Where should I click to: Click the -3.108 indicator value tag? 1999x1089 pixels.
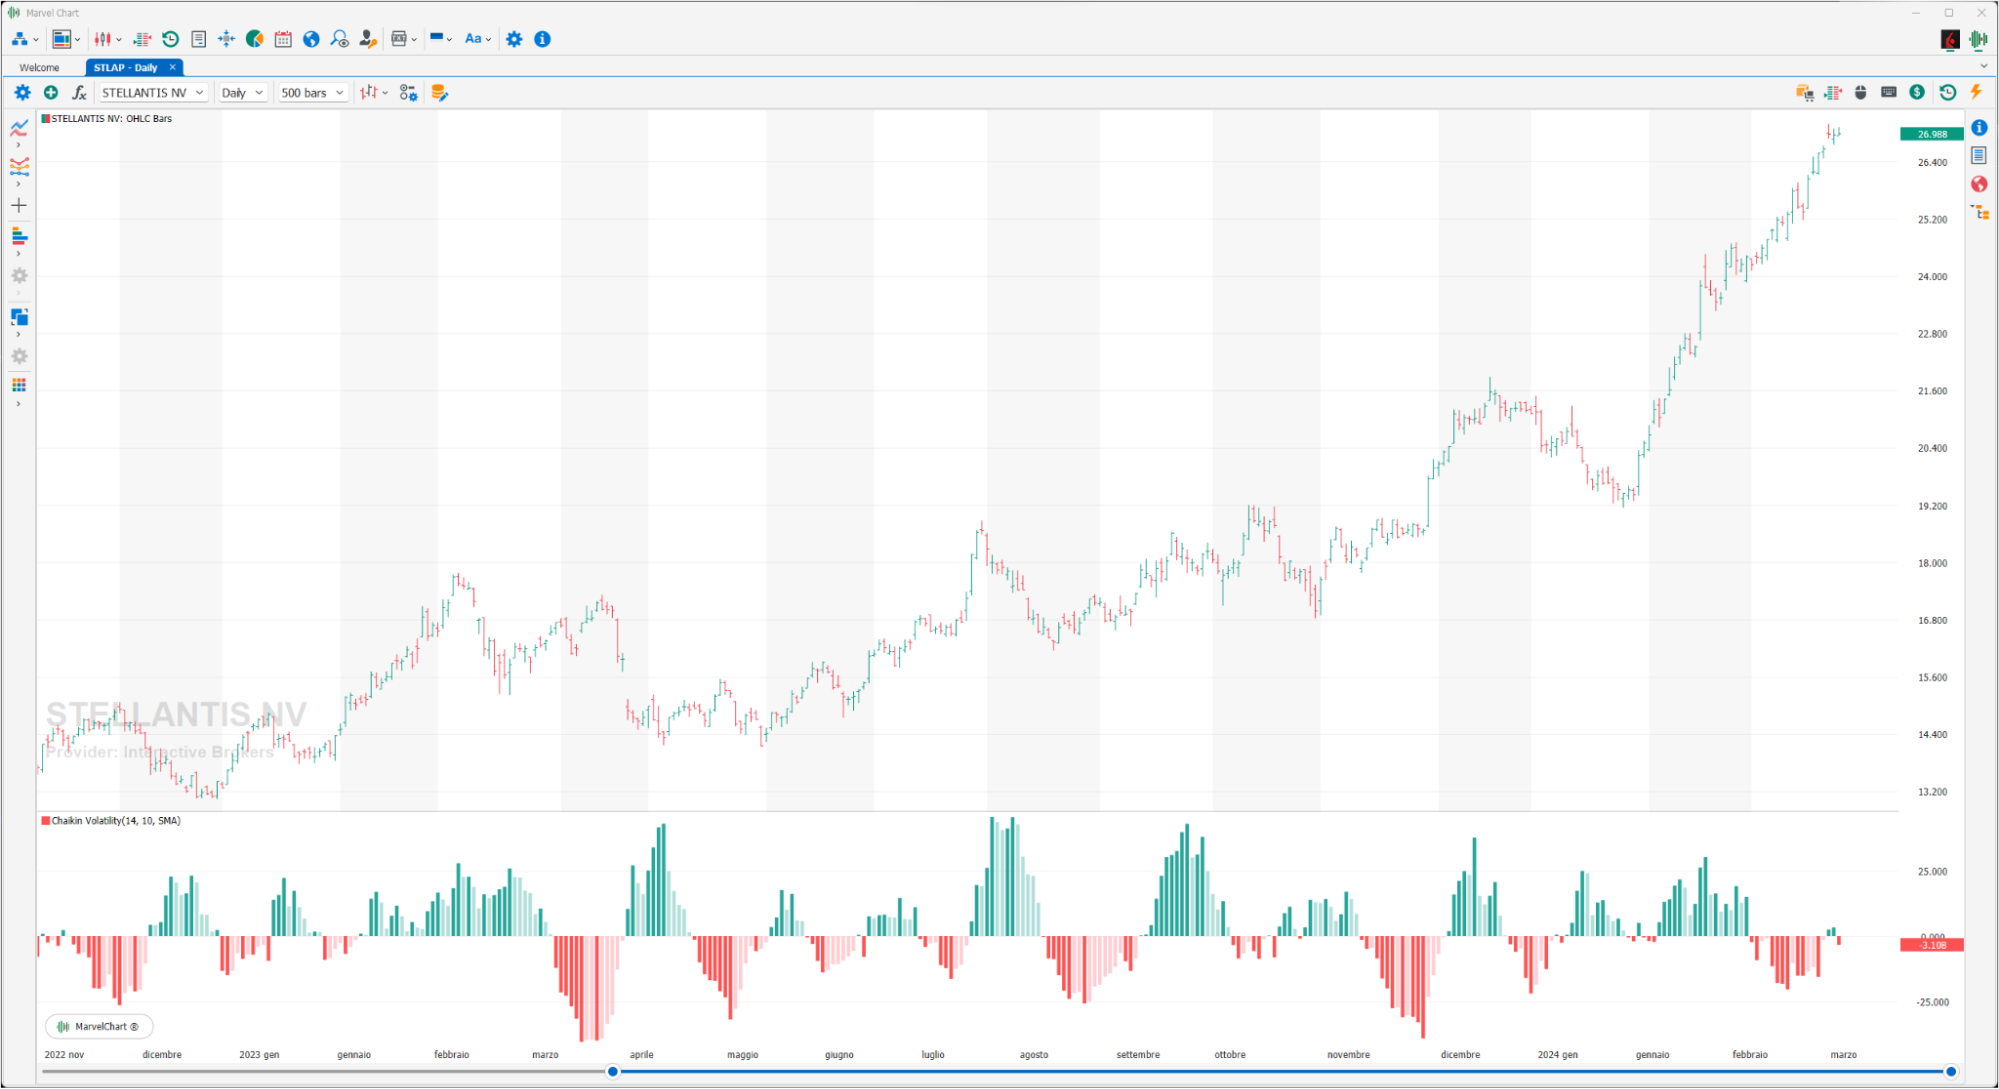click(x=1931, y=945)
